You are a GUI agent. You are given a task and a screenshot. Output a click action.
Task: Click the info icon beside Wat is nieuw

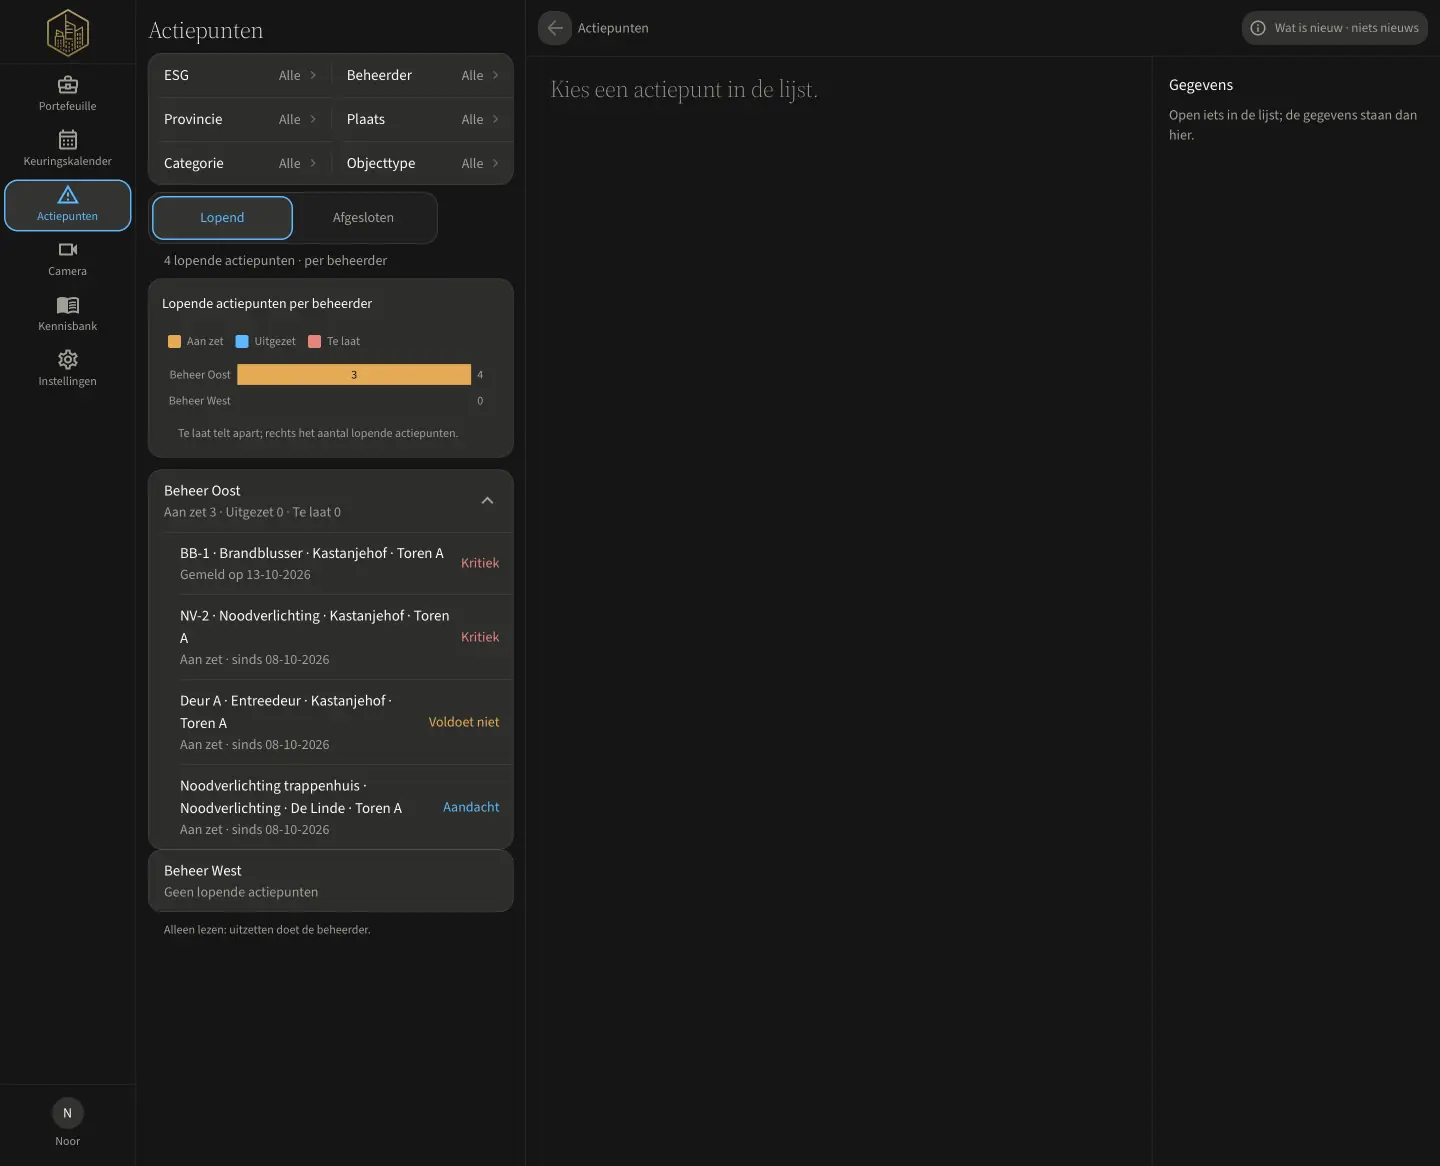[x=1258, y=28]
